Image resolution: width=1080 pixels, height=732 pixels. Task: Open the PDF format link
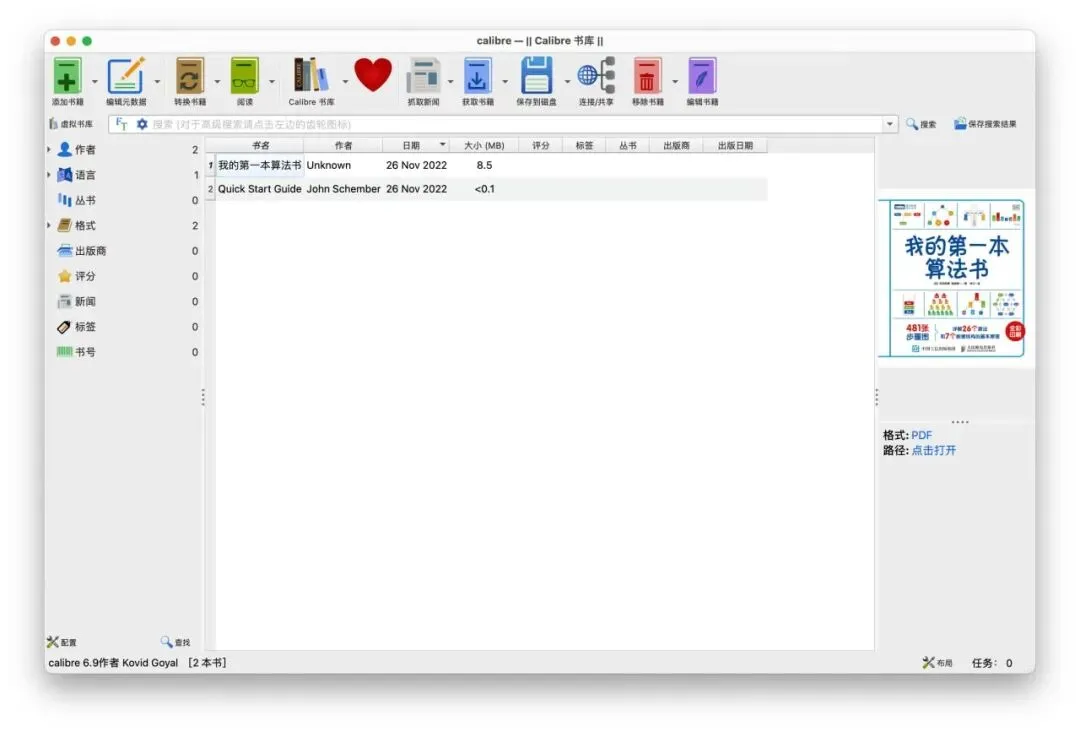pyautogui.click(x=921, y=435)
